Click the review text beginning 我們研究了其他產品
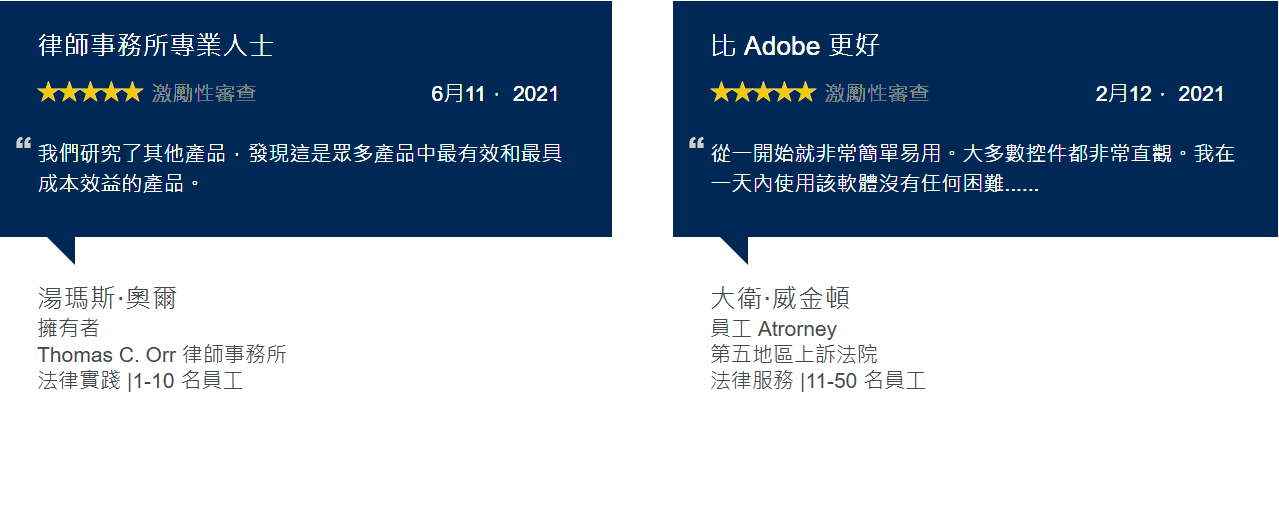Viewport: 1279px width, 529px height. click(300, 169)
